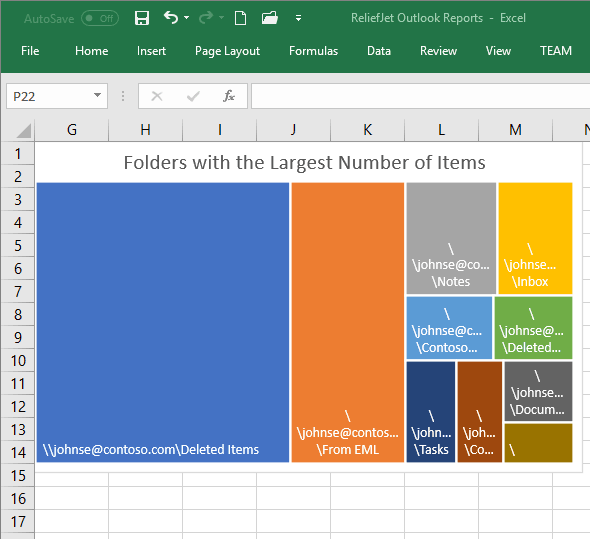The width and height of the screenshot is (590, 539).
Task: Select column L header
Action: tap(441, 130)
